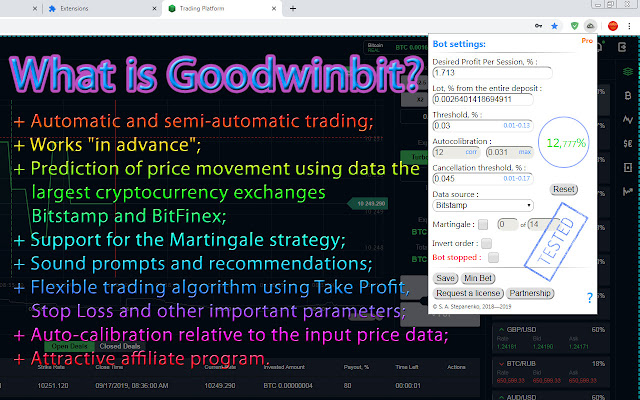Viewport: 640px width, 400px height.
Task: Open a new browser tab
Action: (293, 8)
